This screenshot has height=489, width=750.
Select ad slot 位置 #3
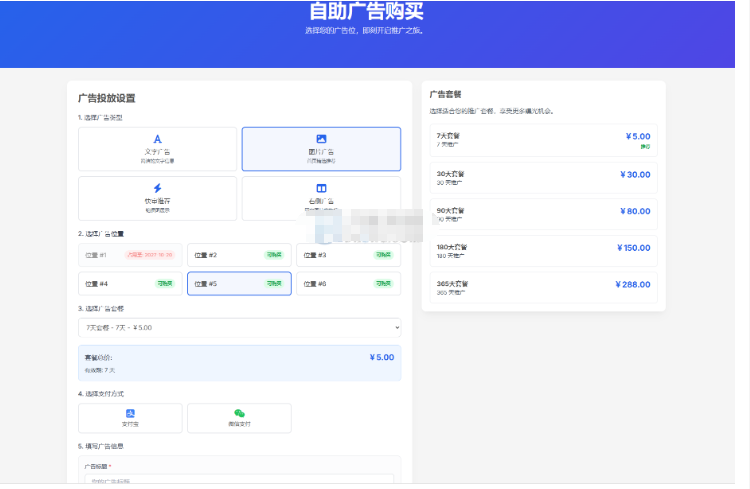point(348,255)
